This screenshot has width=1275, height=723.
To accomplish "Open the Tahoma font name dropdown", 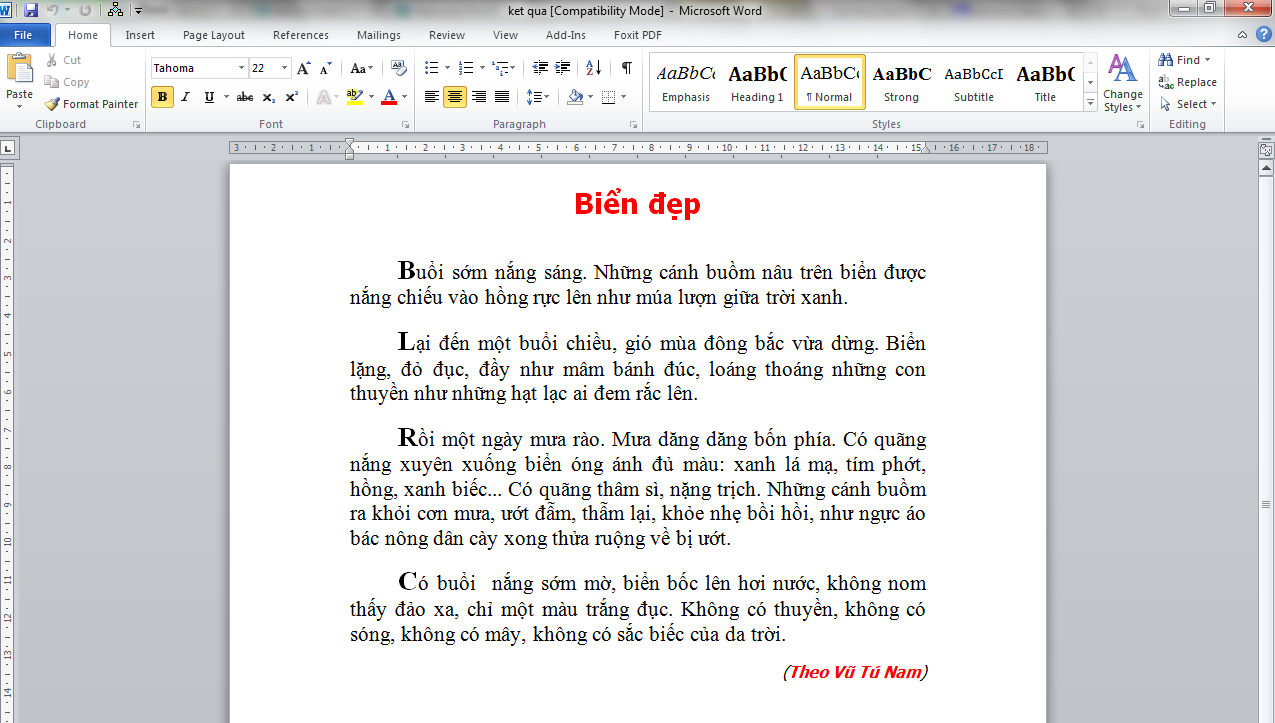I will click(241, 68).
